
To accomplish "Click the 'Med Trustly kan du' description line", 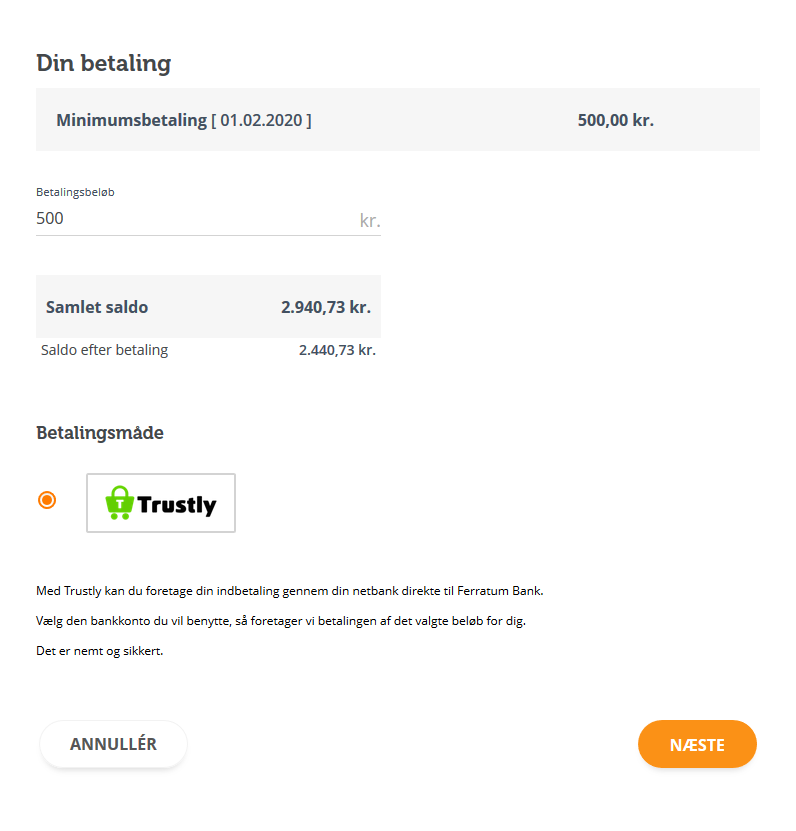I will click(289, 591).
